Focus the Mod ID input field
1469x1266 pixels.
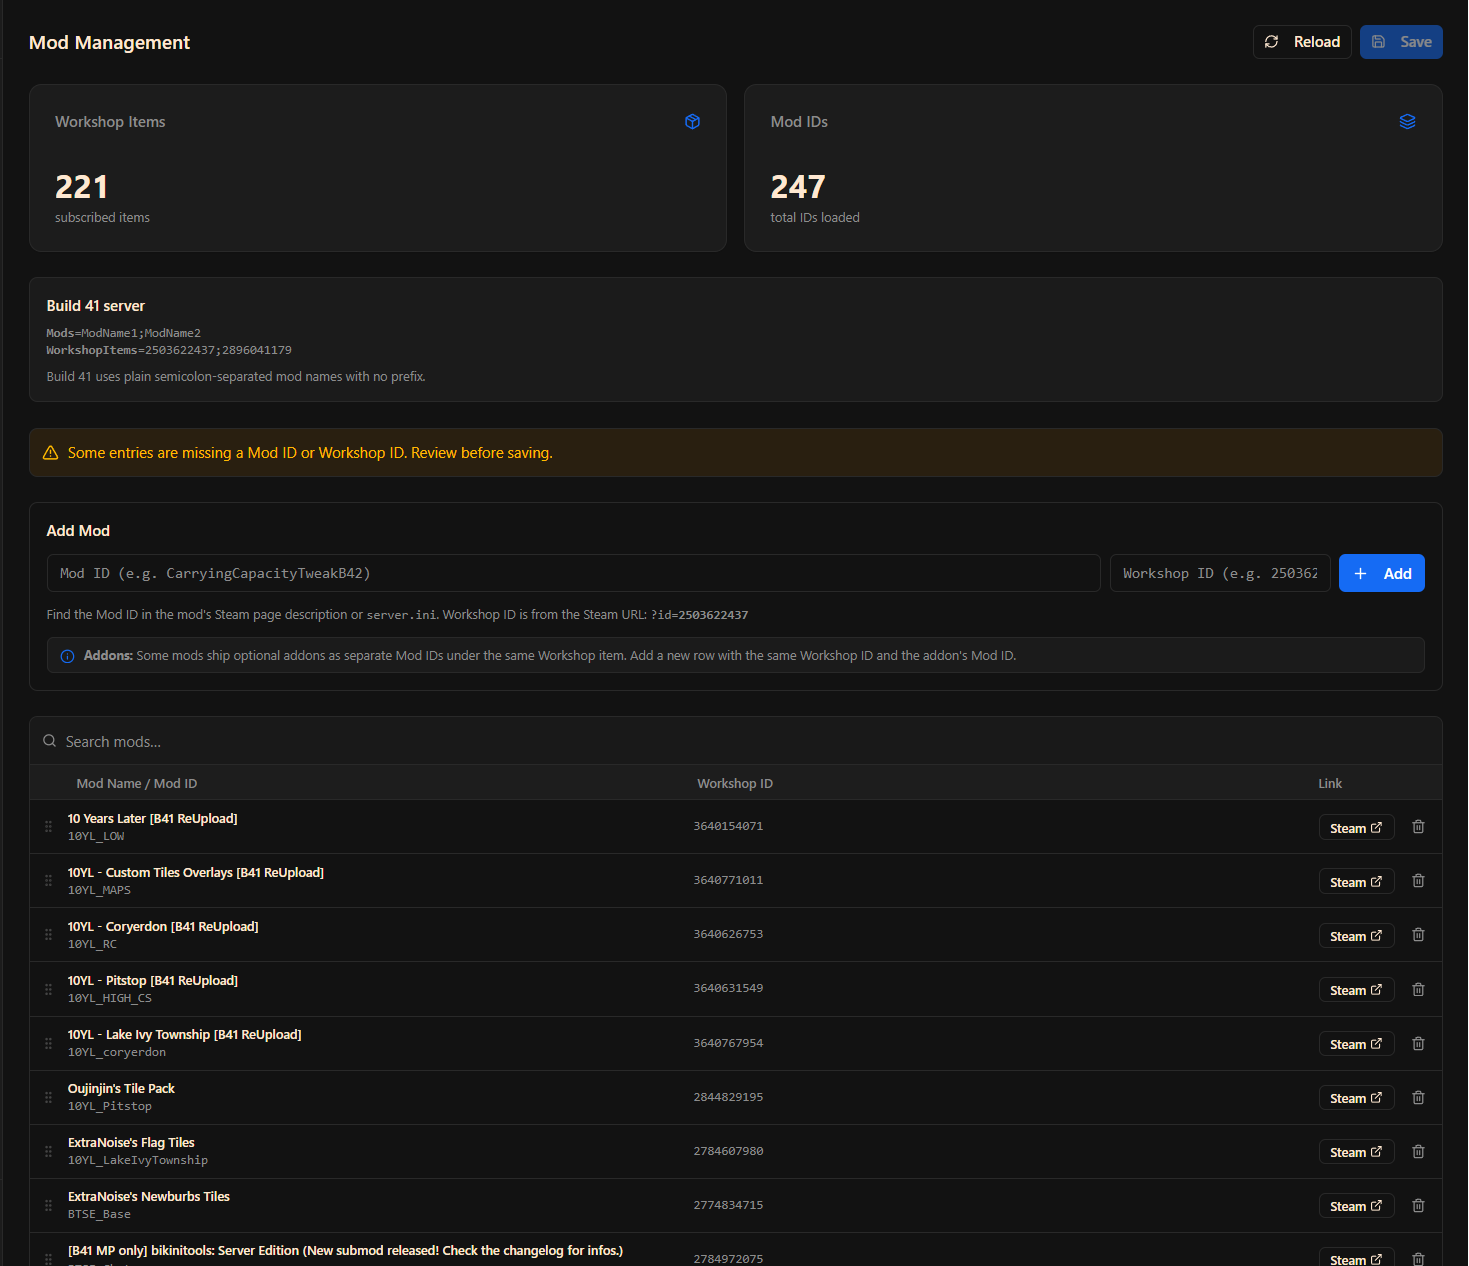(574, 573)
